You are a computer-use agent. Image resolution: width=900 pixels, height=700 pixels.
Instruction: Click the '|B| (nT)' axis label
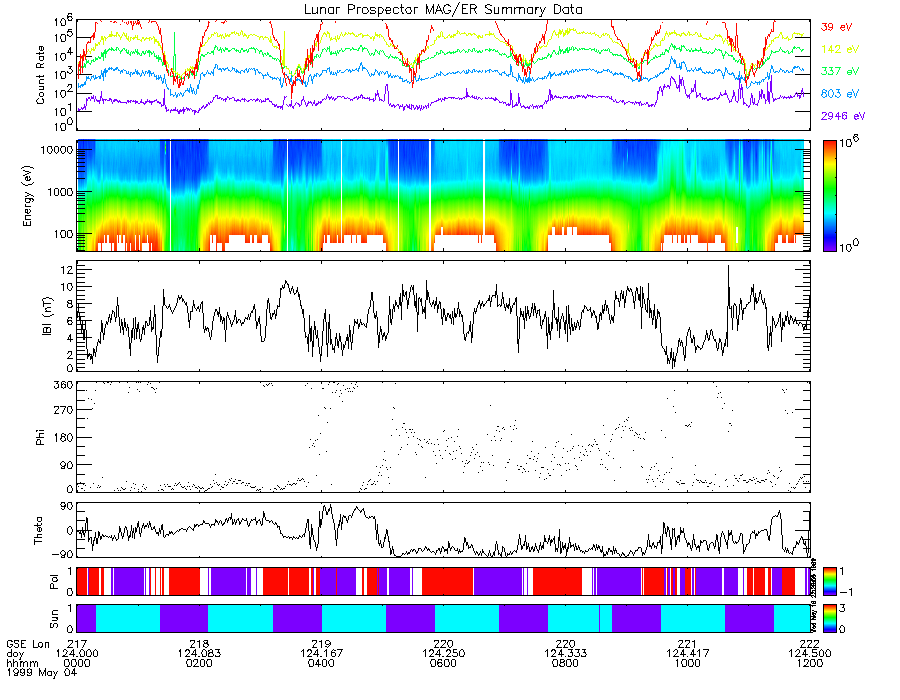(x=47, y=316)
